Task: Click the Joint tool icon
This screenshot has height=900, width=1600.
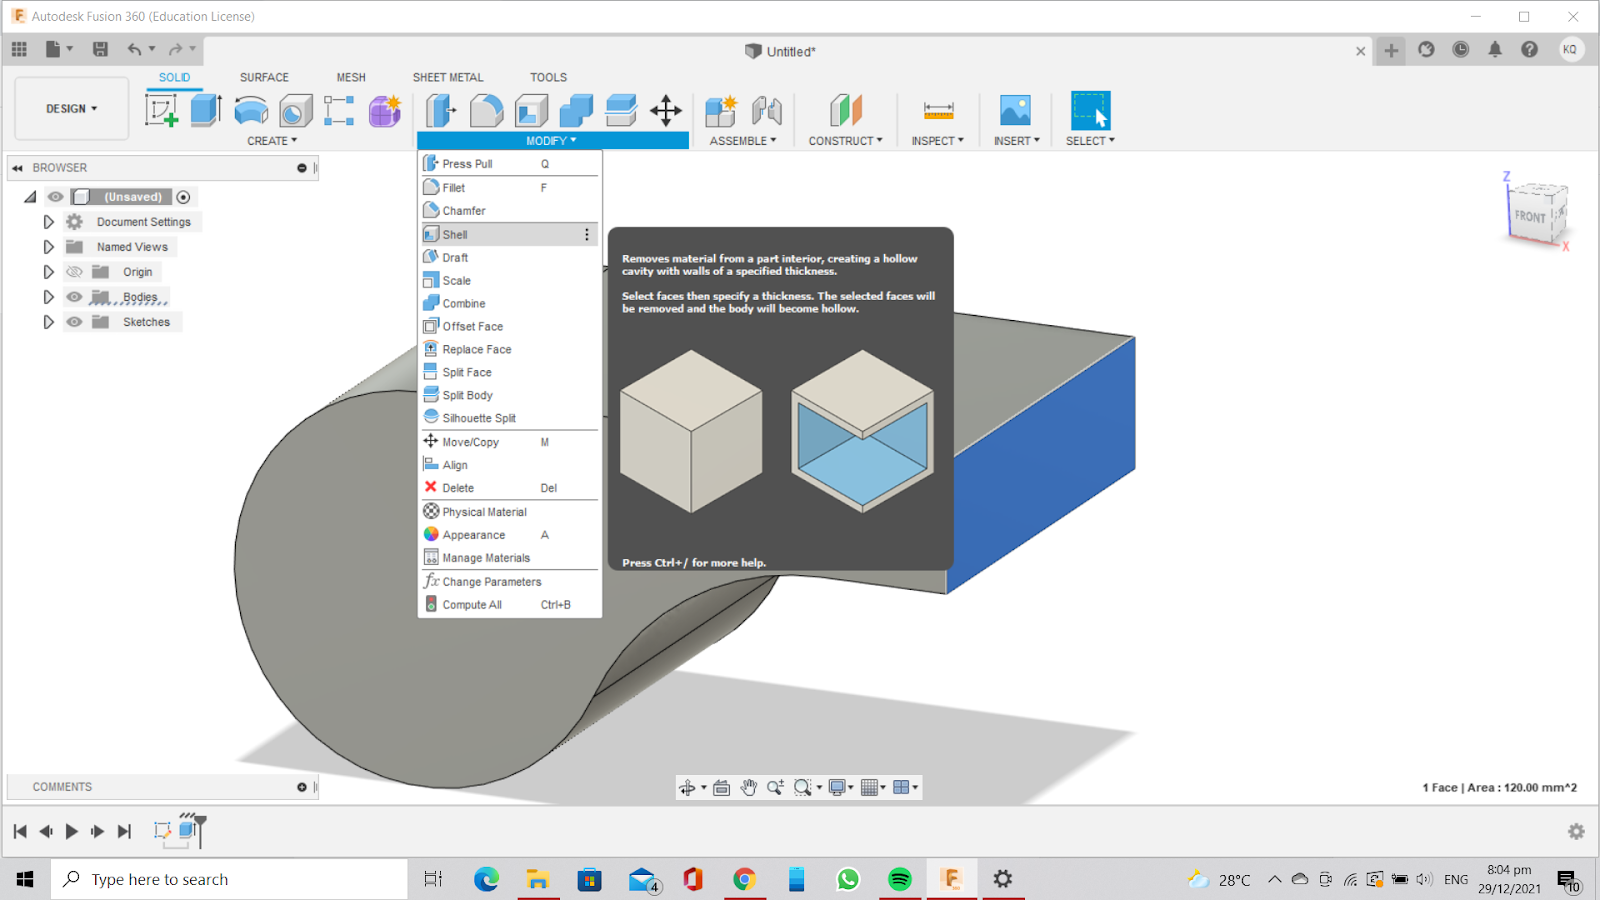Action: [x=766, y=110]
